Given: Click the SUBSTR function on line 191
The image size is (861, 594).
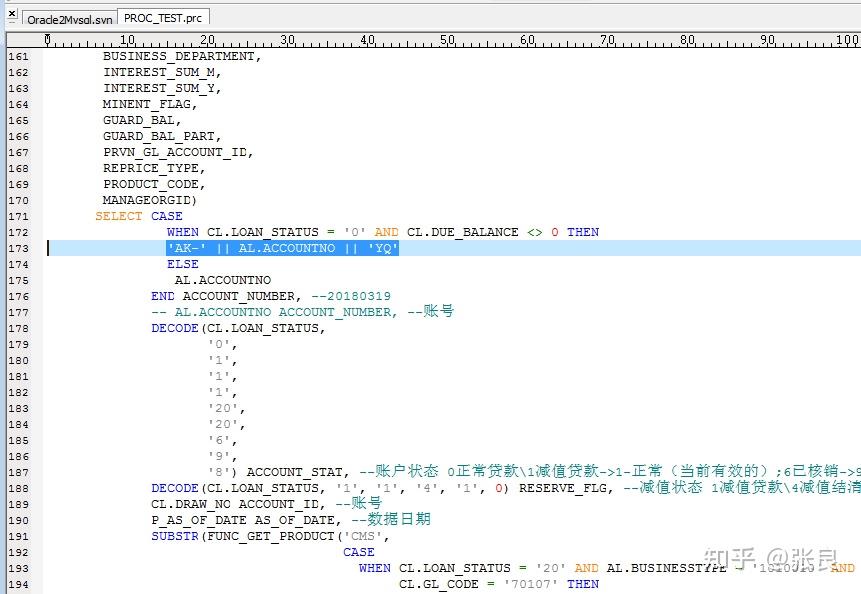Looking at the screenshot, I should [176, 536].
